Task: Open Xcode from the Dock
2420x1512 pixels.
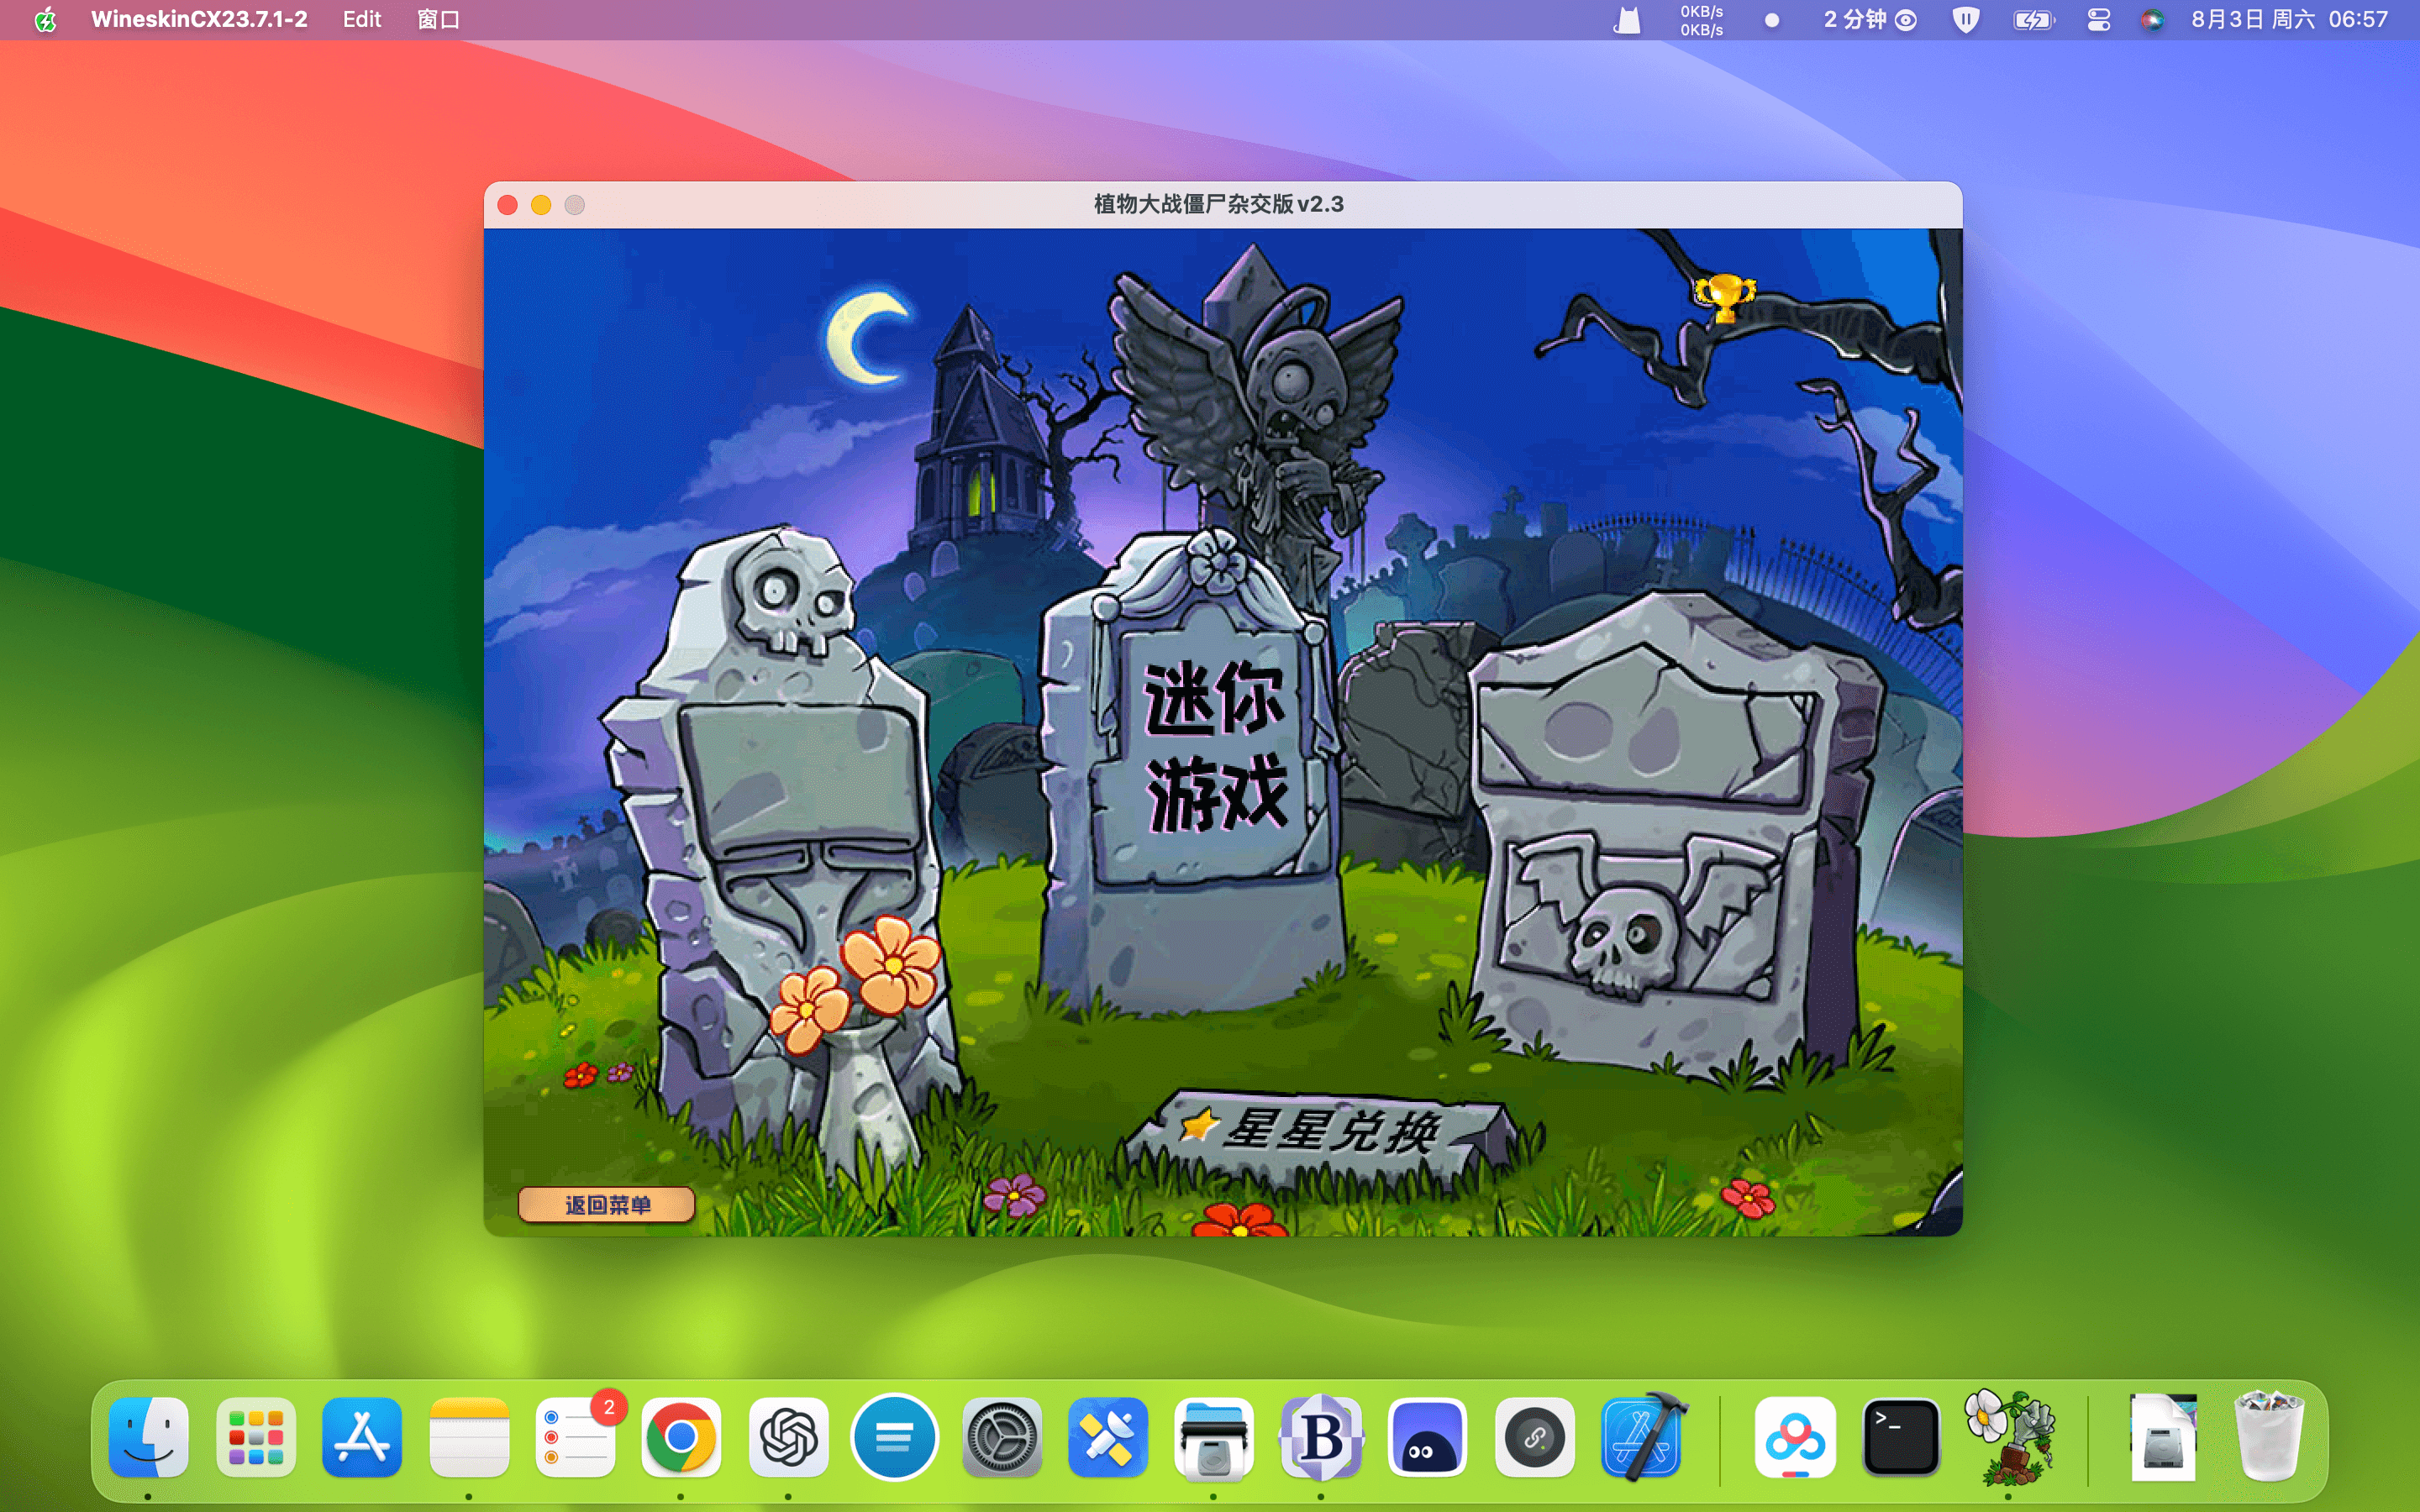Action: [x=1643, y=1437]
